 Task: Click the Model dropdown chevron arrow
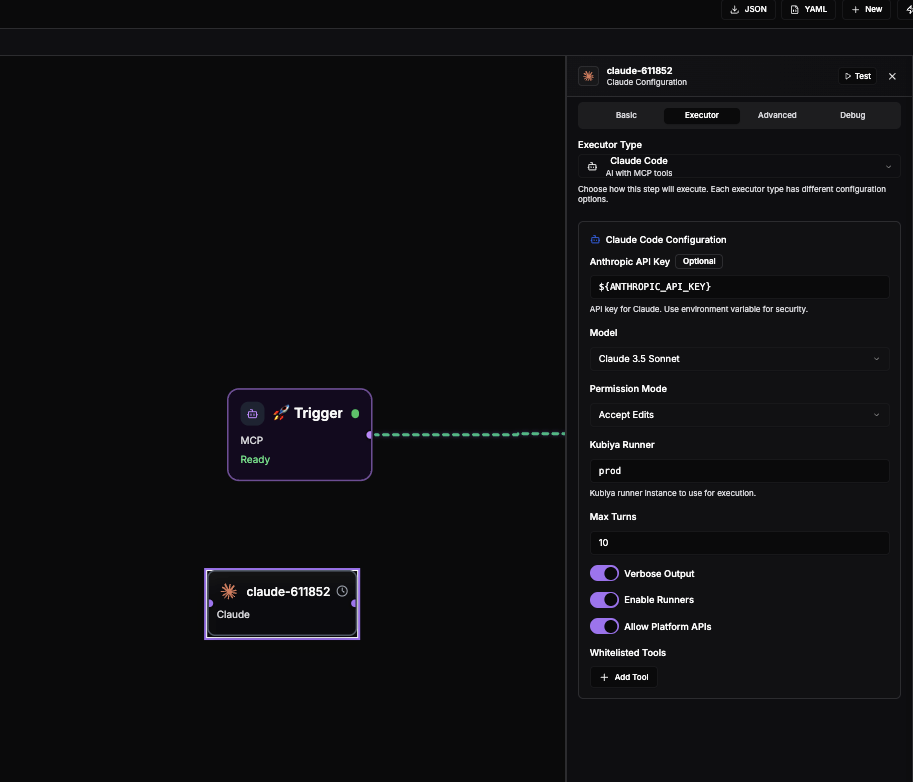[x=876, y=359]
